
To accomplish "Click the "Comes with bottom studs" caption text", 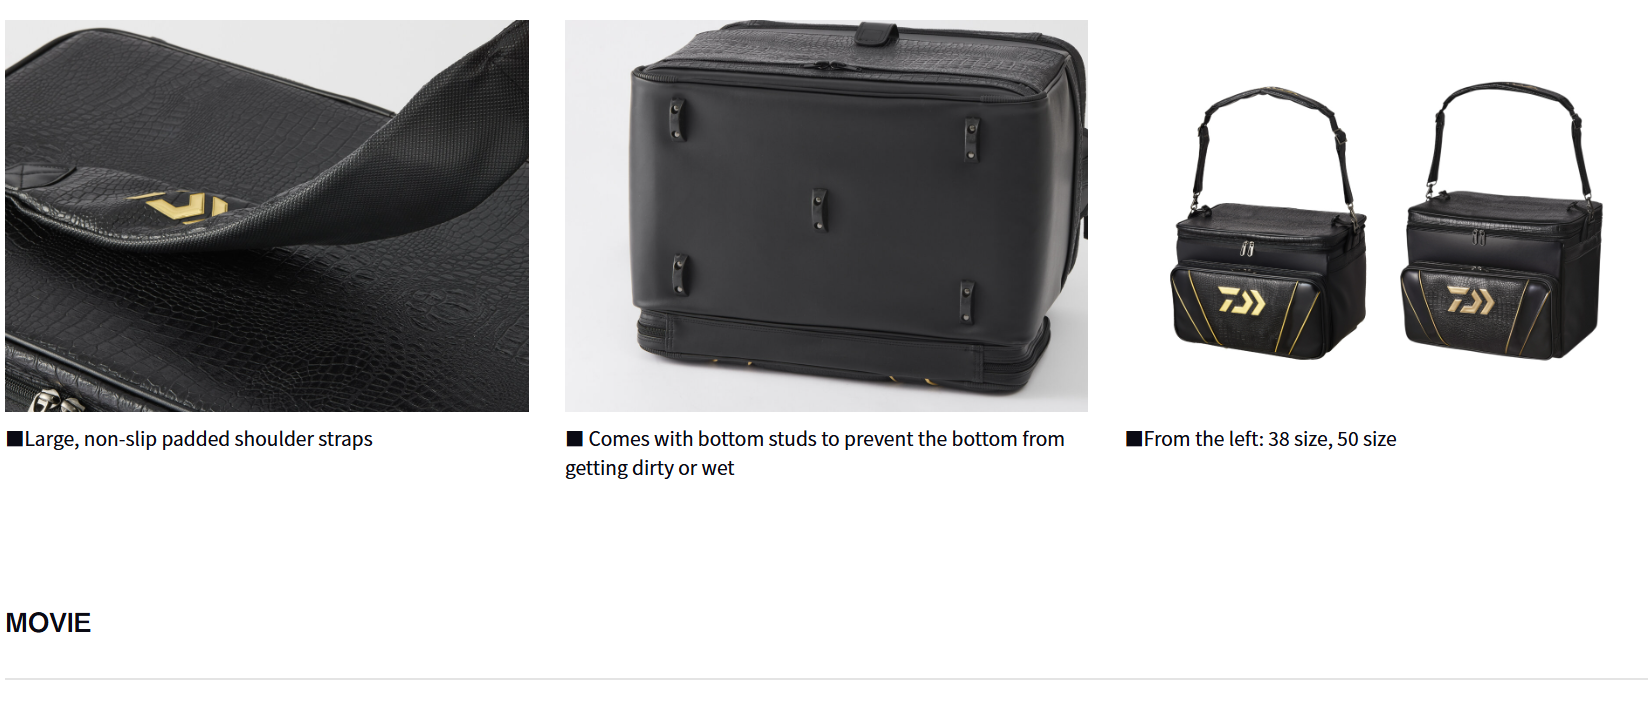I will [815, 453].
